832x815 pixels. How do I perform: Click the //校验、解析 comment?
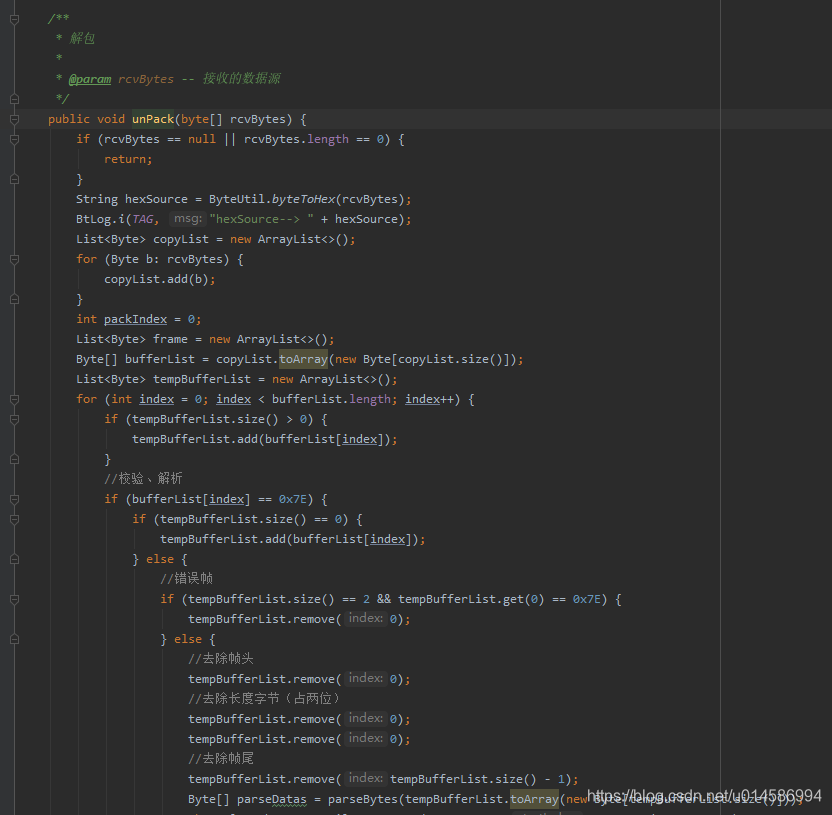click(x=143, y=479)
